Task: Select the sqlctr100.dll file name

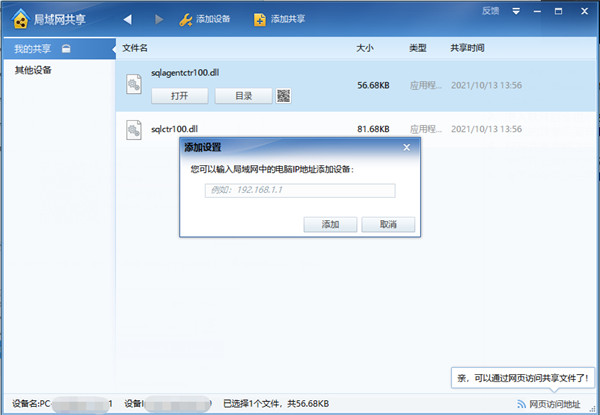Action: [174, 129]
